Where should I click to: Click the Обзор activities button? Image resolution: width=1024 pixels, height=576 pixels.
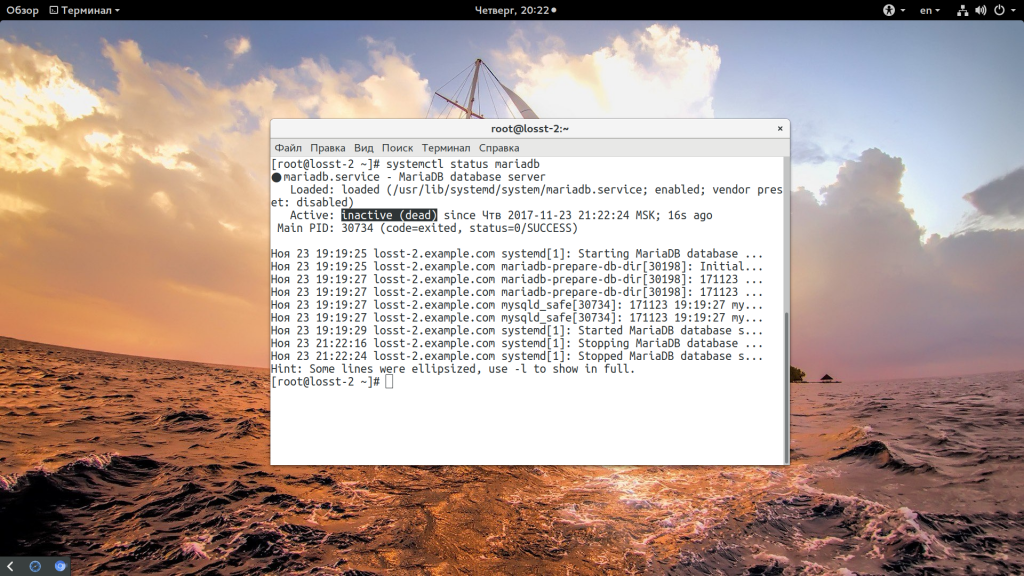(x=22, y=10)
